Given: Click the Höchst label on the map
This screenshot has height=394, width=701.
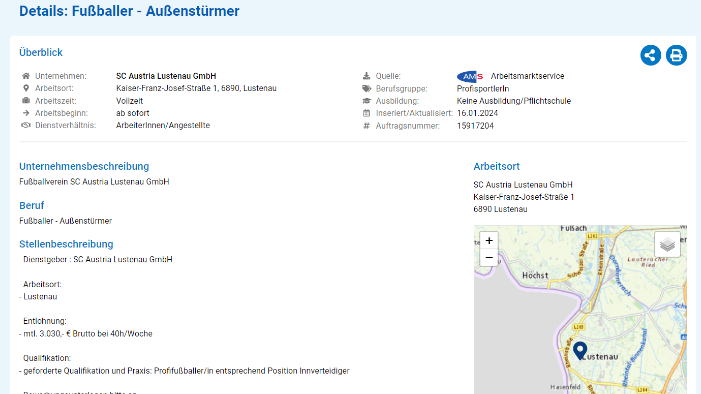Looking at the screenshot, I should pos(535,275).
